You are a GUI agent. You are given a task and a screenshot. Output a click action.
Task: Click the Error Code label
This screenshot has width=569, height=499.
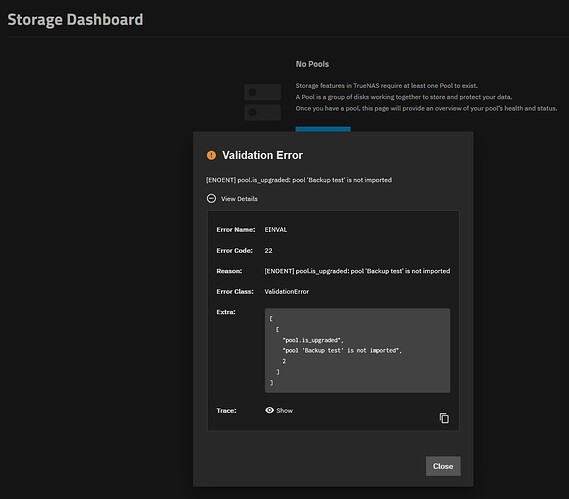click(x=234, y=250)
